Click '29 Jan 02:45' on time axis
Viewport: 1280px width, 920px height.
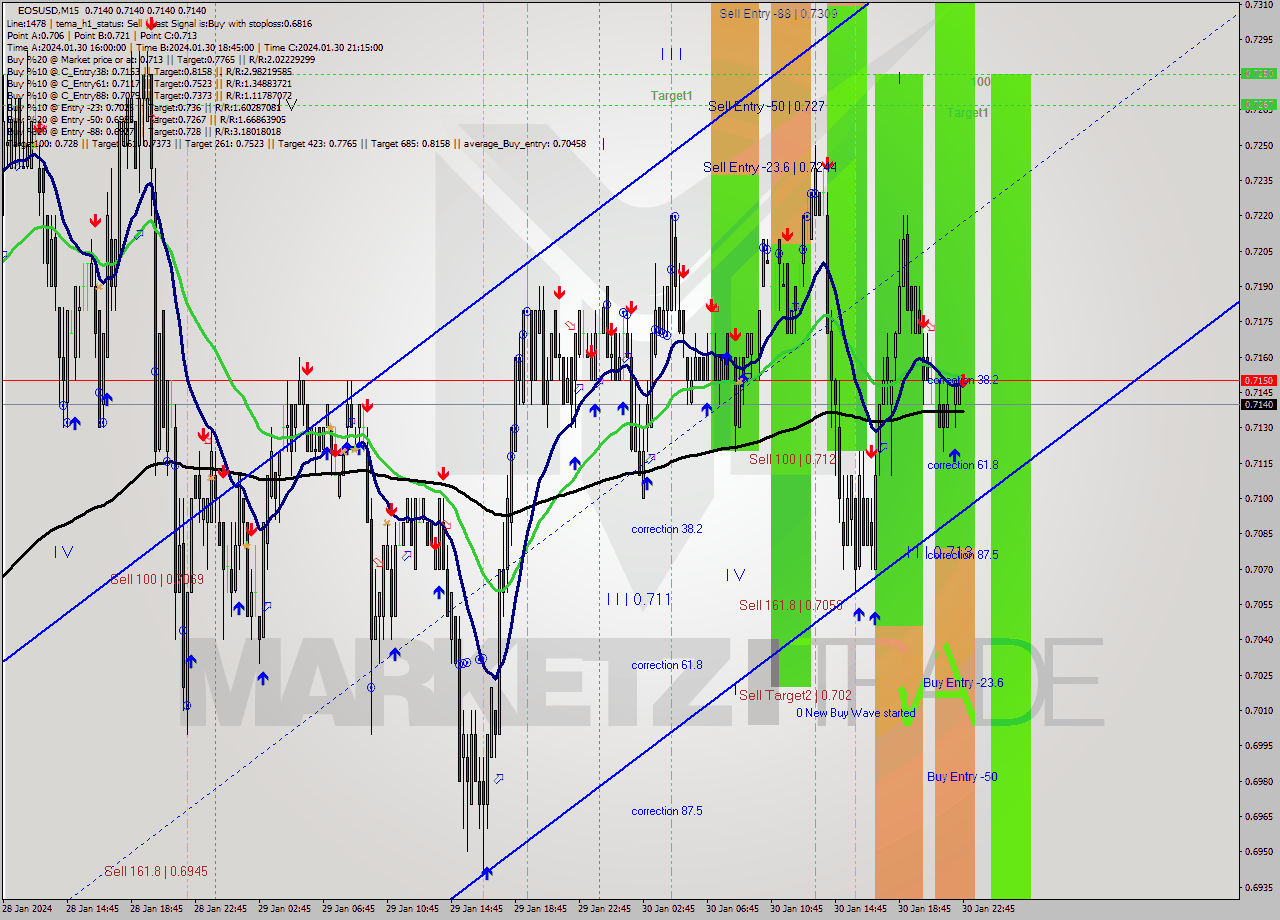coord(285,908)
